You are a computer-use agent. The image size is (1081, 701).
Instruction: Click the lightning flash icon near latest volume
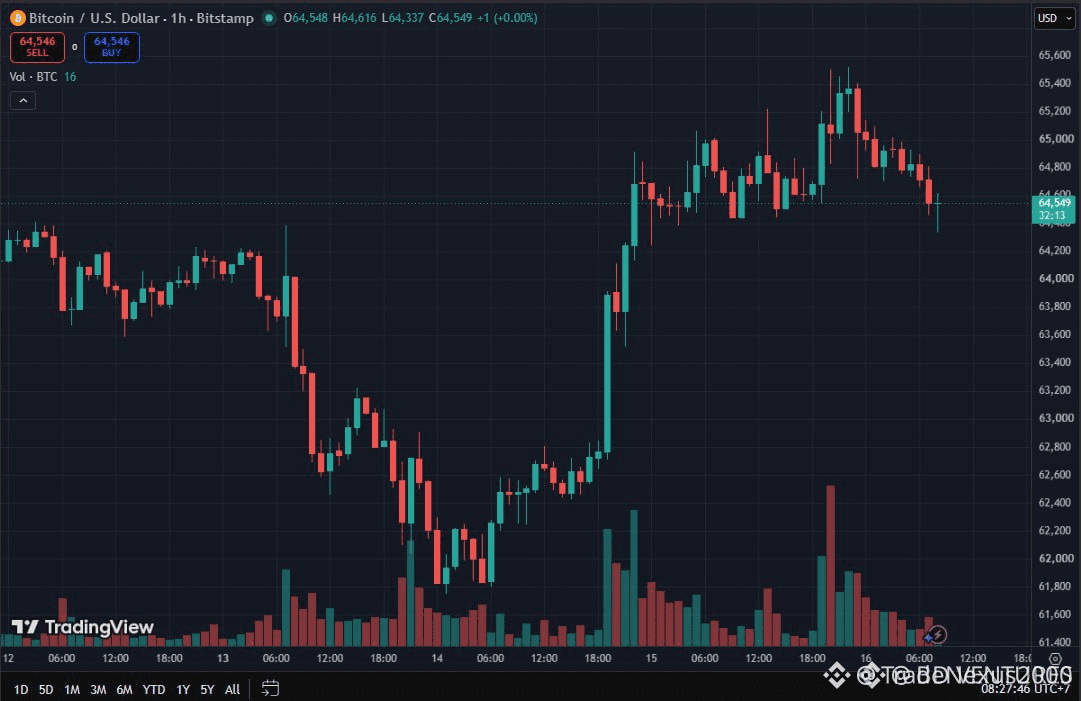coord(937,635)
